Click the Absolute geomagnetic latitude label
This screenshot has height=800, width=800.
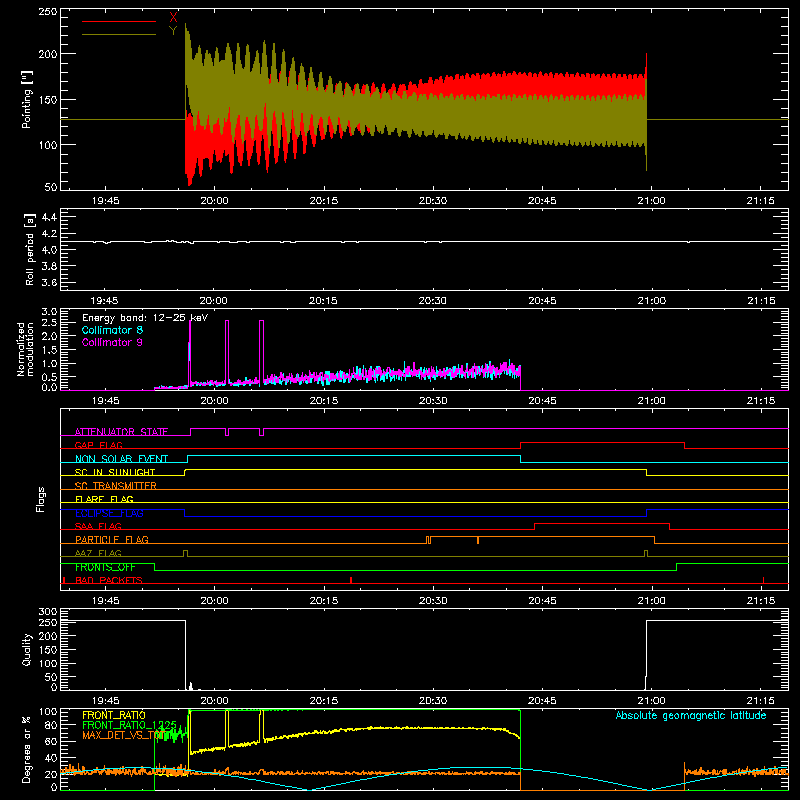click(x=691, y=715)
